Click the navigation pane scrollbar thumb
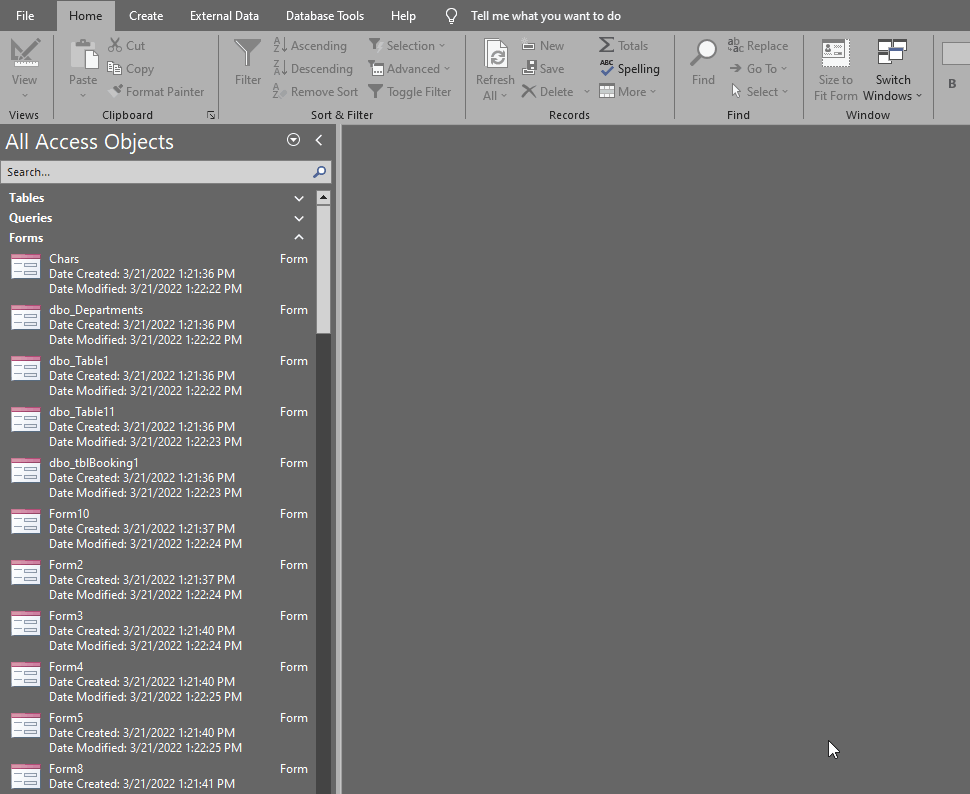 (323, 269)
